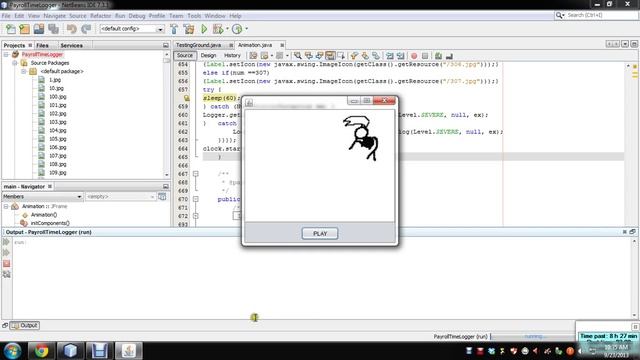Collapse the Source Packages node
640x360 pixels.
tap(15, 63)
